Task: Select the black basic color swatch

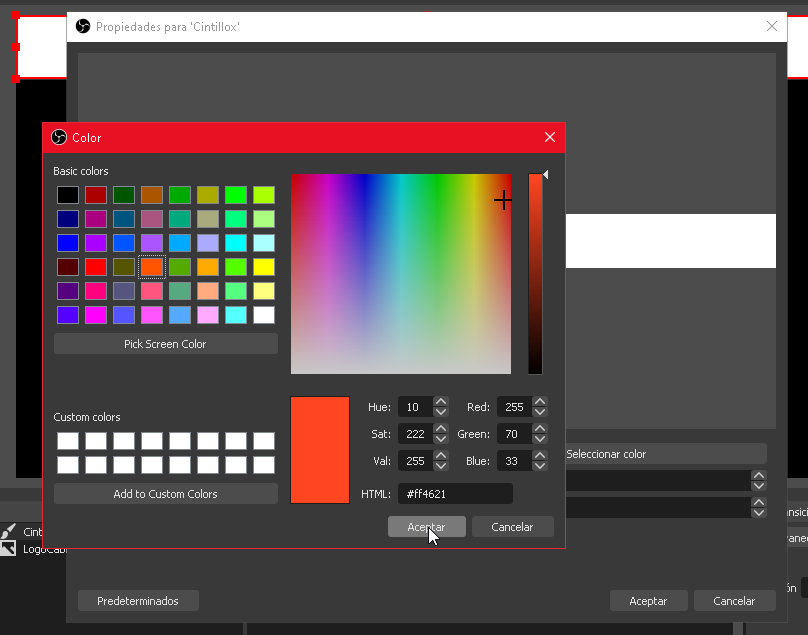Action: pyautogui.click(x=68, y=195)
